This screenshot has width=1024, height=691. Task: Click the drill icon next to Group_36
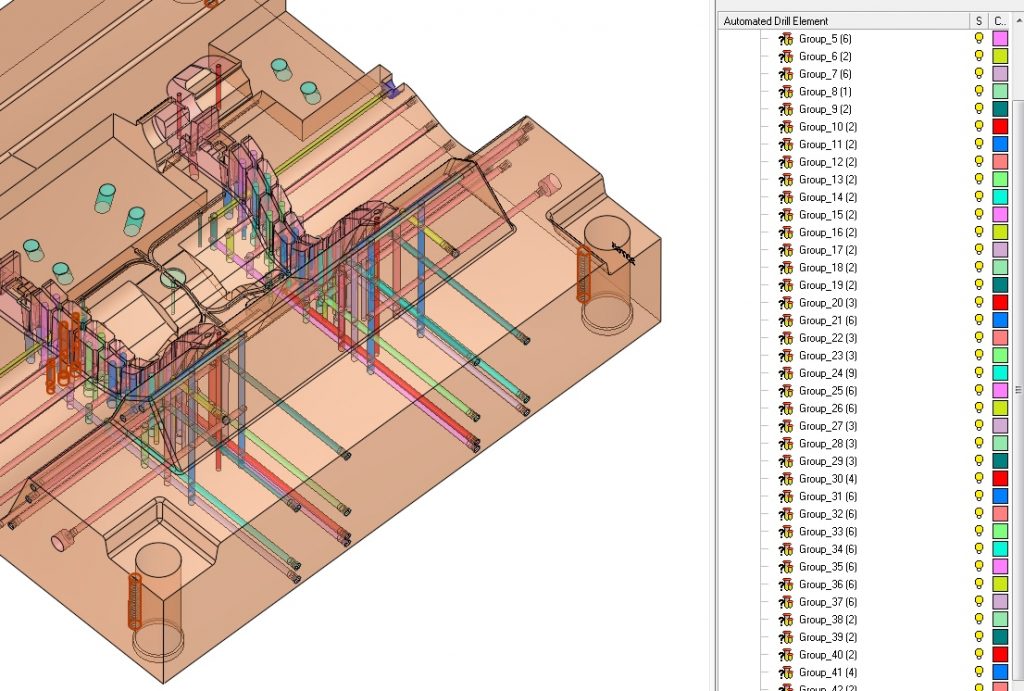tap(786, 584)
